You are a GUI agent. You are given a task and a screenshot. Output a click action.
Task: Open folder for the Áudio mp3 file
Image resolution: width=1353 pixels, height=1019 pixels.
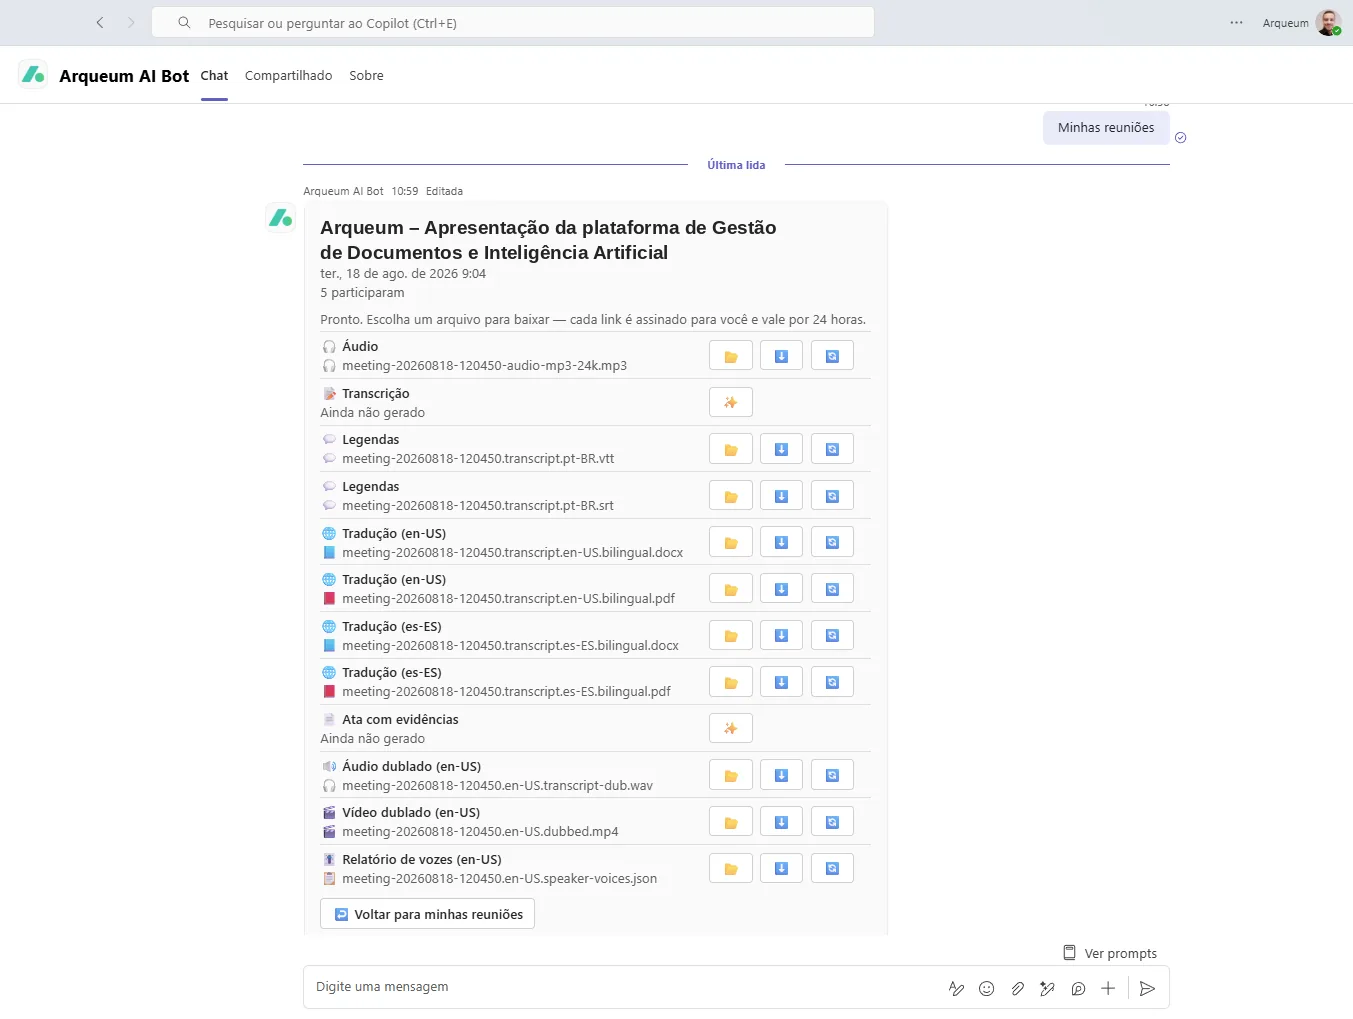tap(731, 356)
